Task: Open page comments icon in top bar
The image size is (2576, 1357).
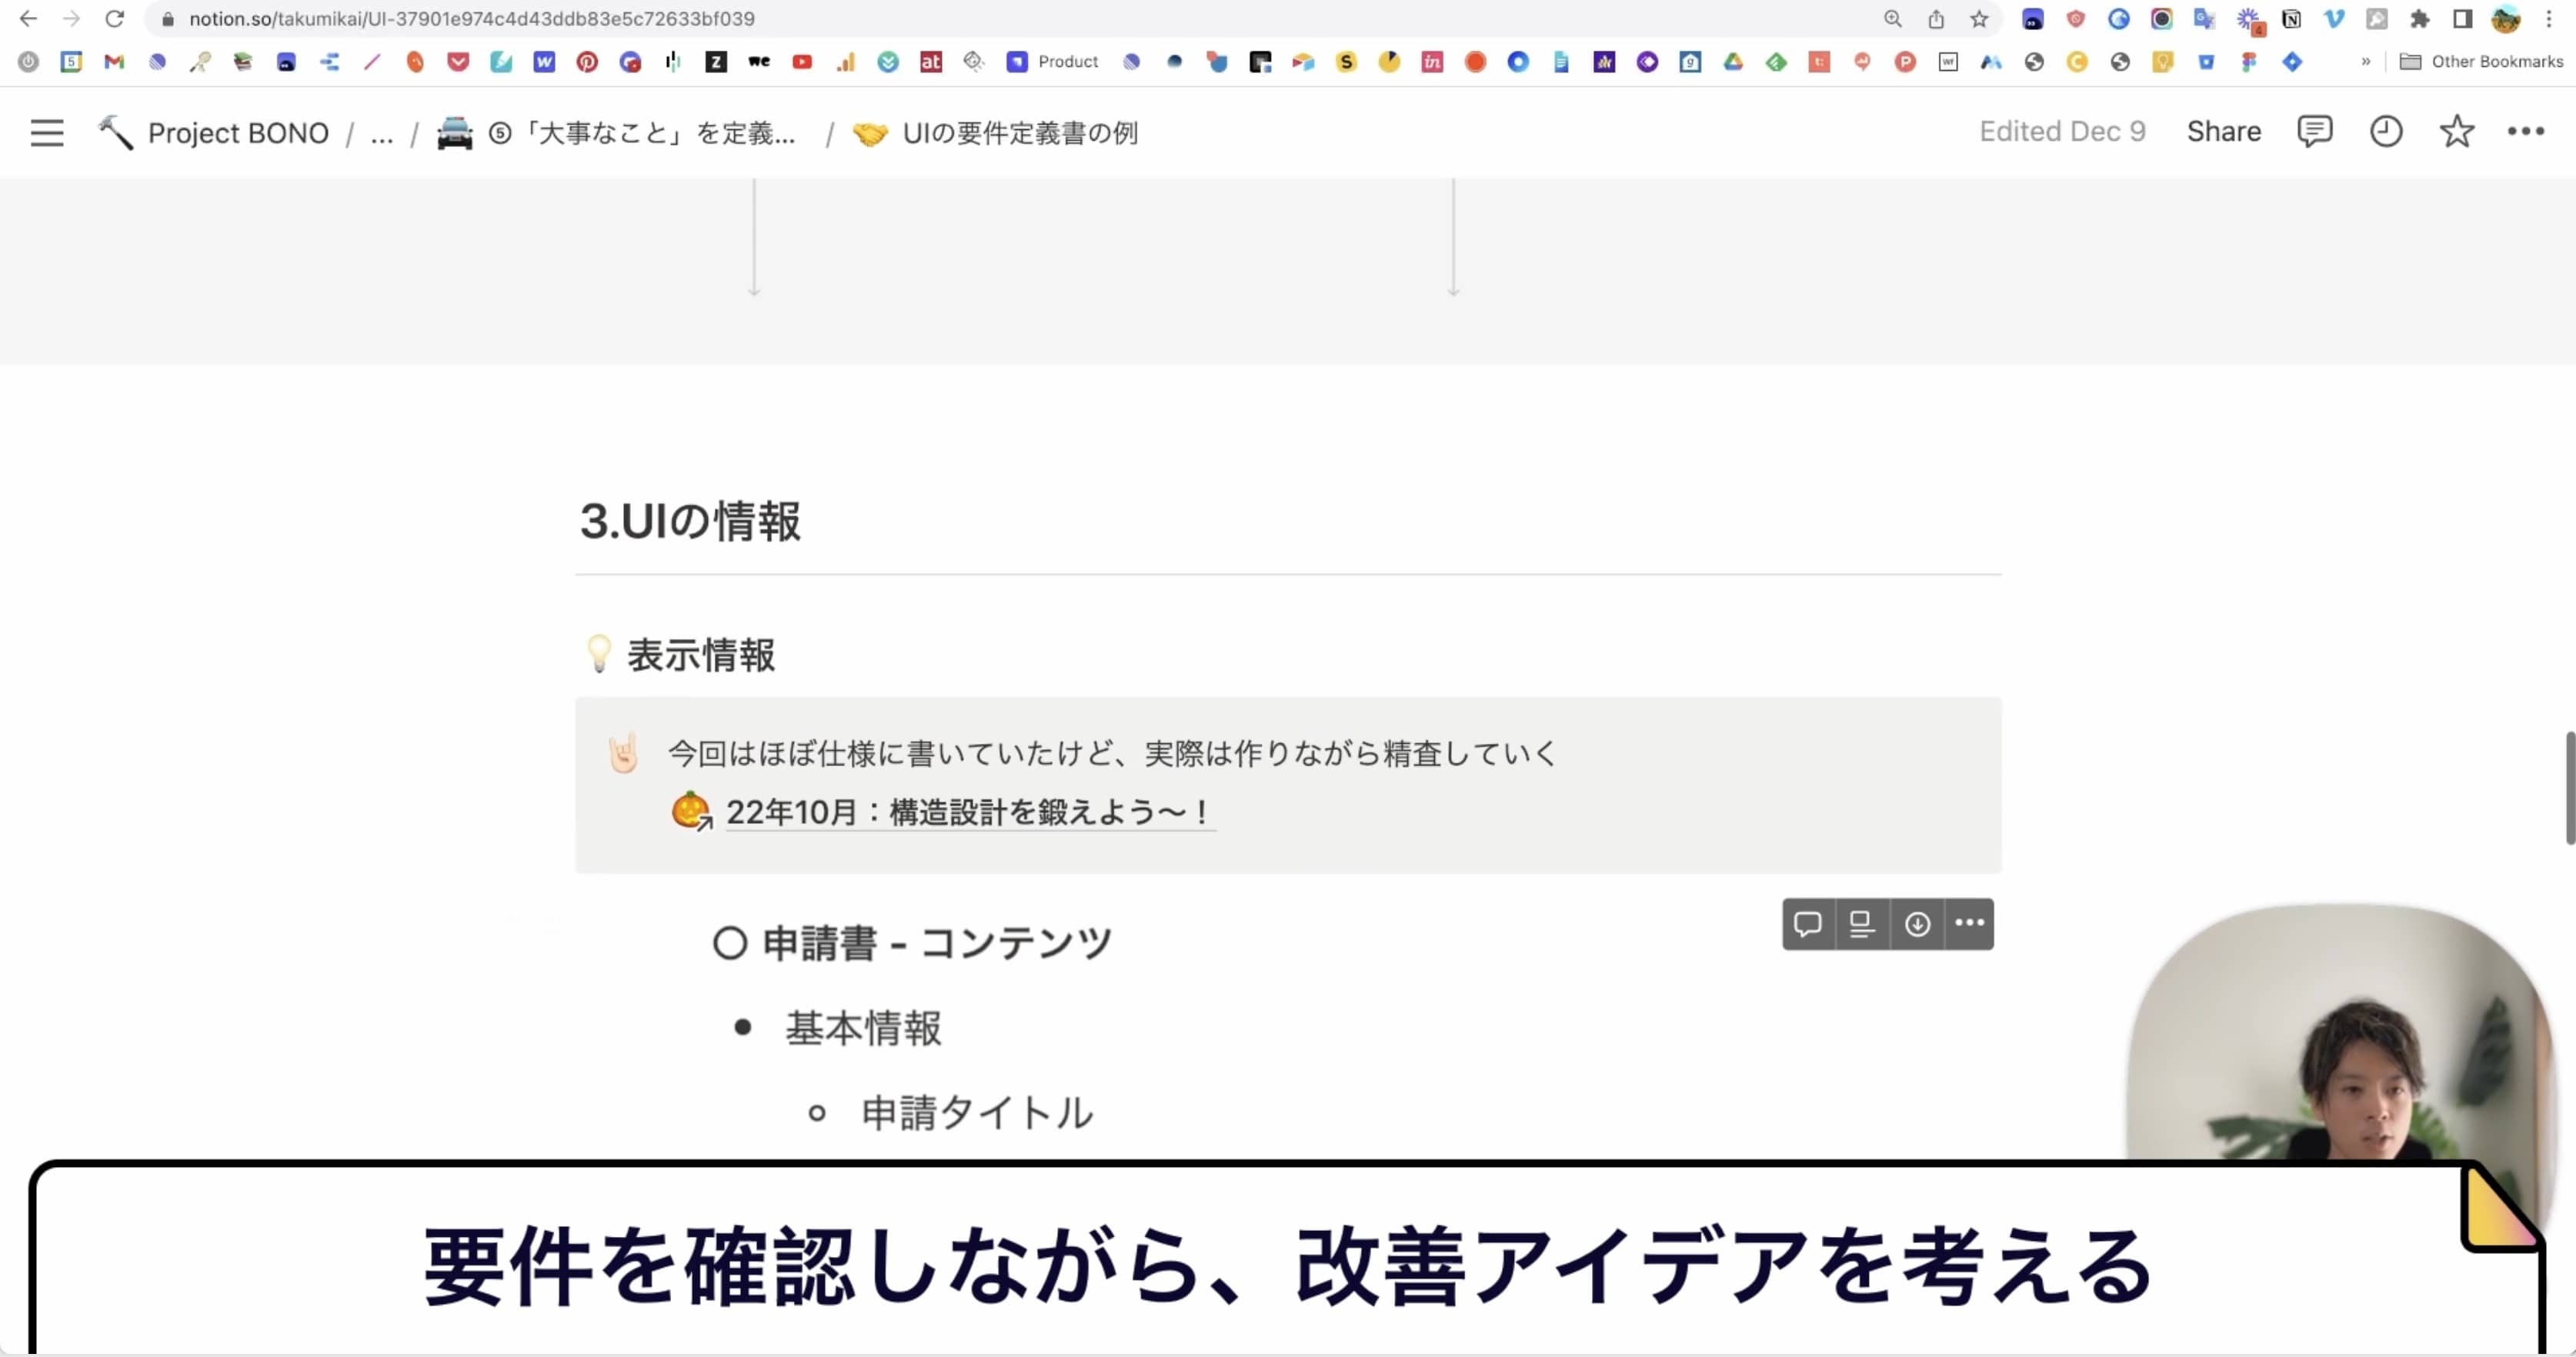Action: pos(2314,131)
